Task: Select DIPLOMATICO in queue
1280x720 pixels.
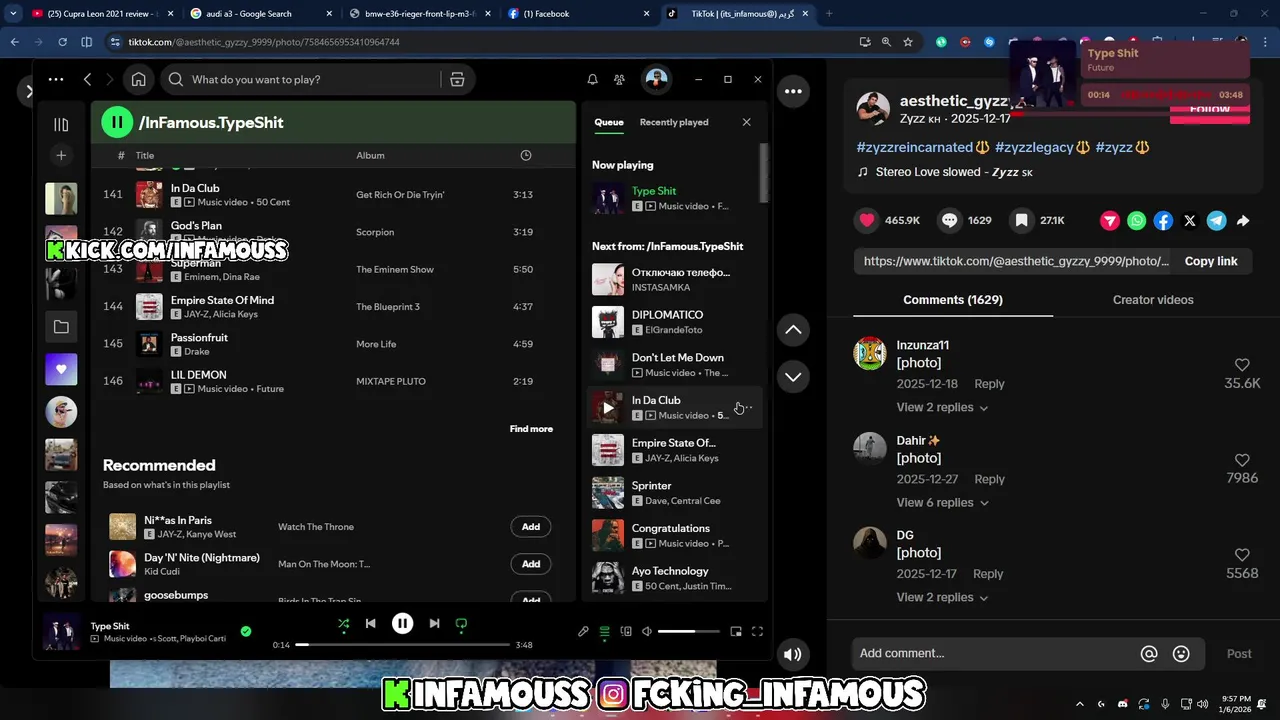Action: (x=674, y=322)
